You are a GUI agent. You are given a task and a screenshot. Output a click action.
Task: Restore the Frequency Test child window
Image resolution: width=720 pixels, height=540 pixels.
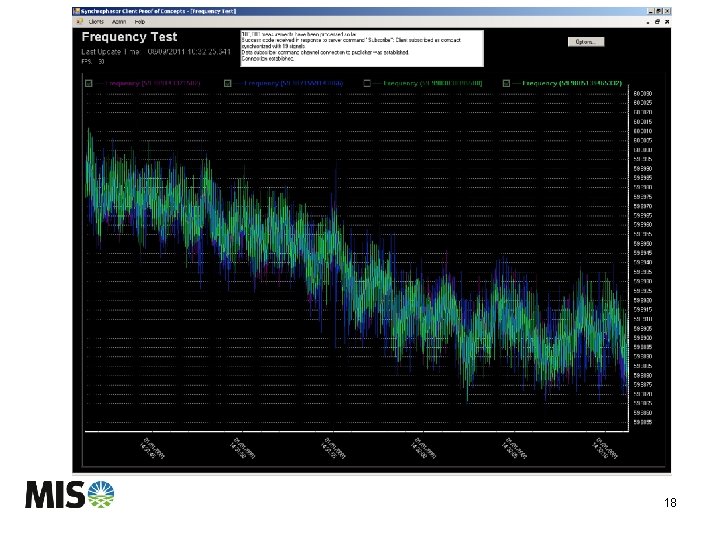click(x=658, y=22)
